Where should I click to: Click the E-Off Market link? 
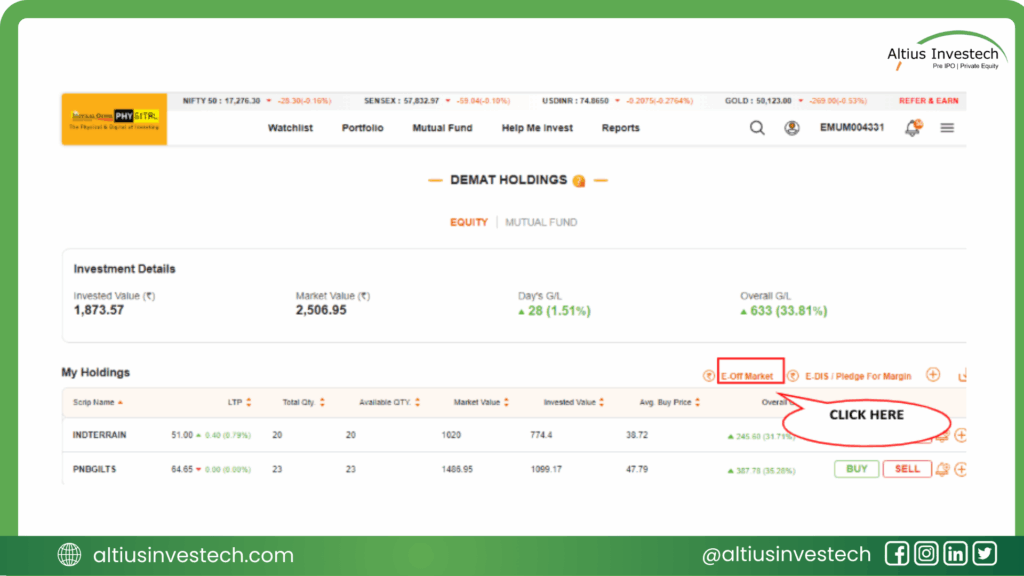(x=747, y=376)
